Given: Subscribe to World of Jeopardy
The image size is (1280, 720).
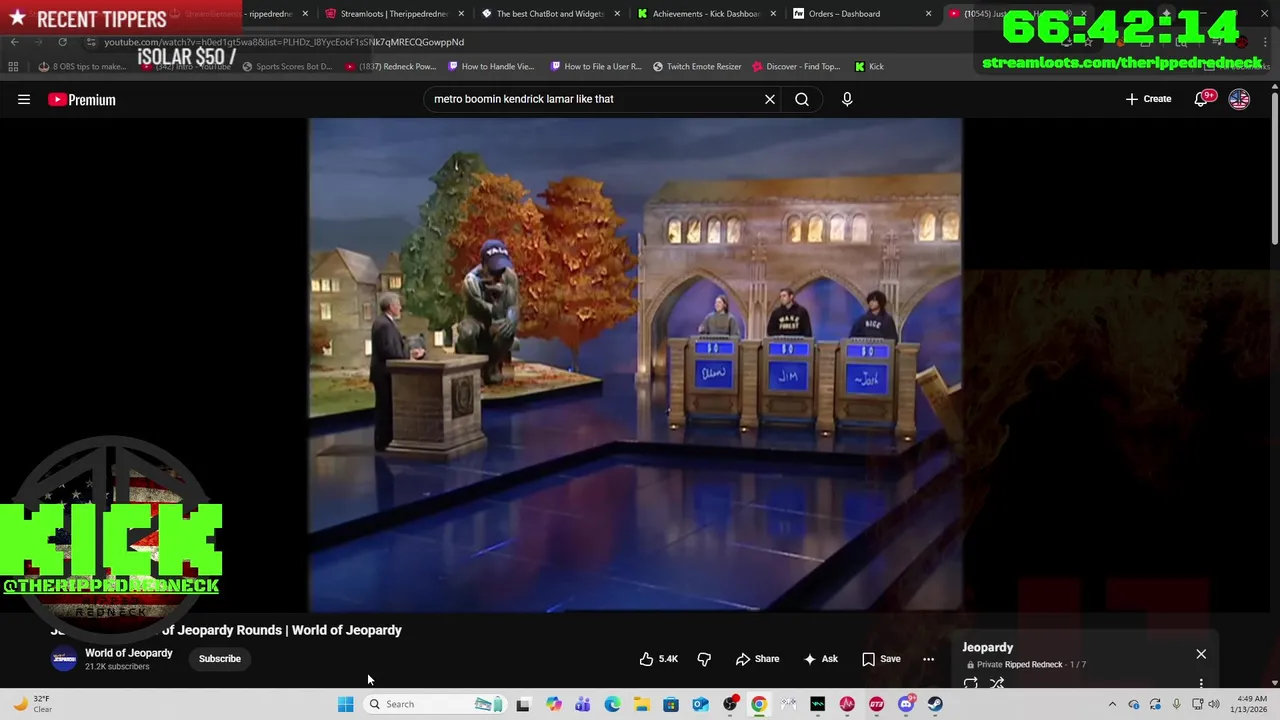Looking at the screenshot, I should tap(220, 659).
